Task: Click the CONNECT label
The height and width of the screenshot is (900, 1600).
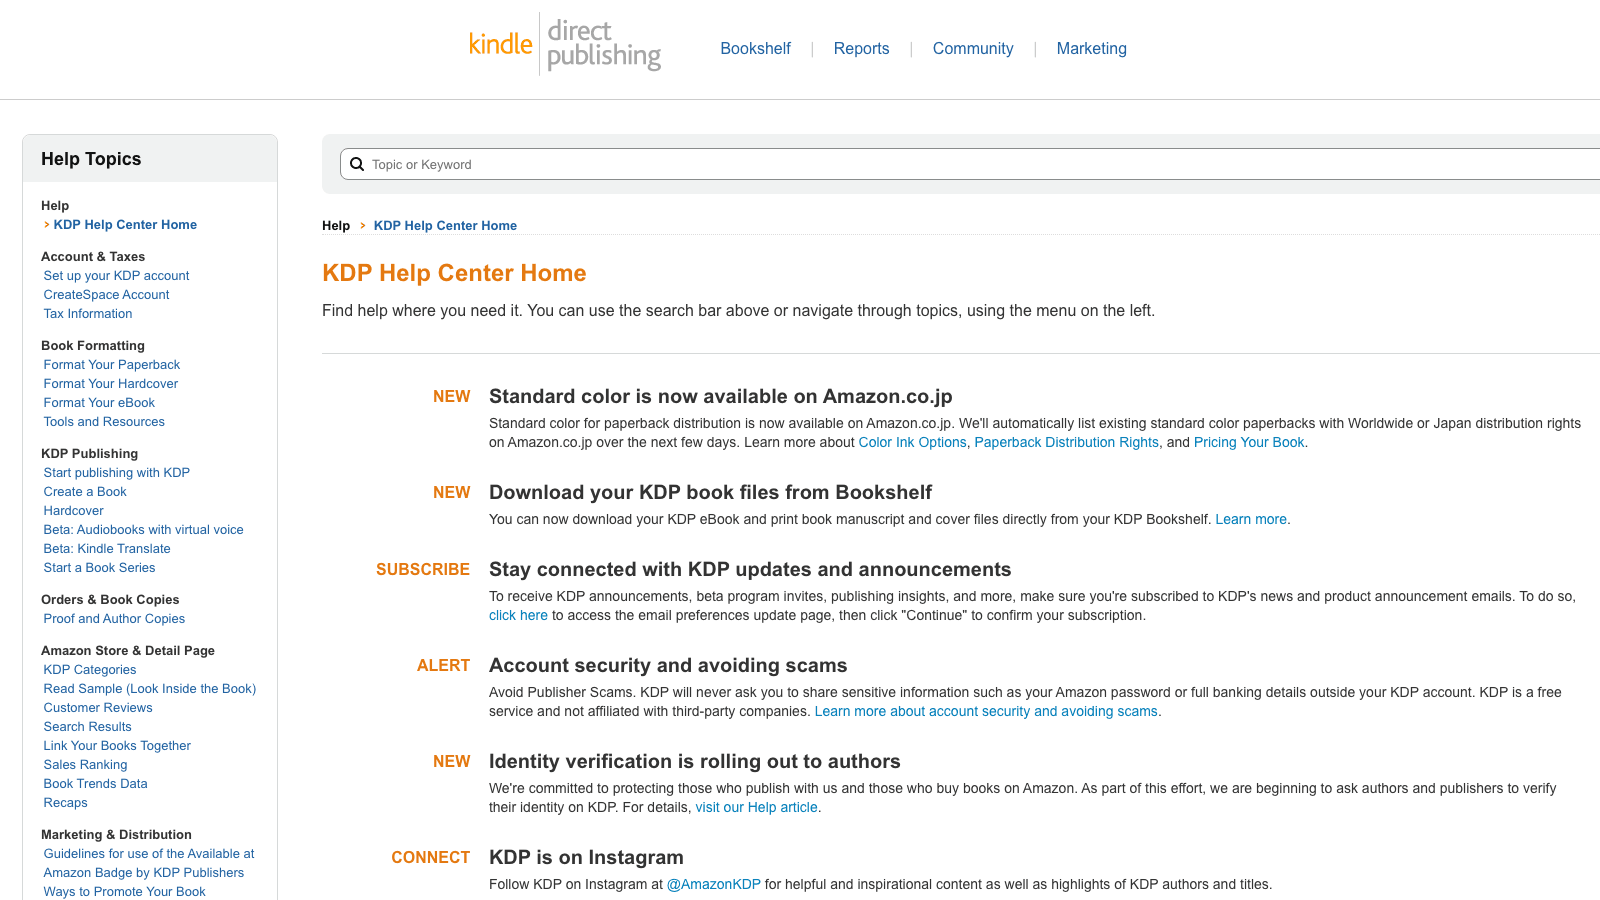Action: 430,857
